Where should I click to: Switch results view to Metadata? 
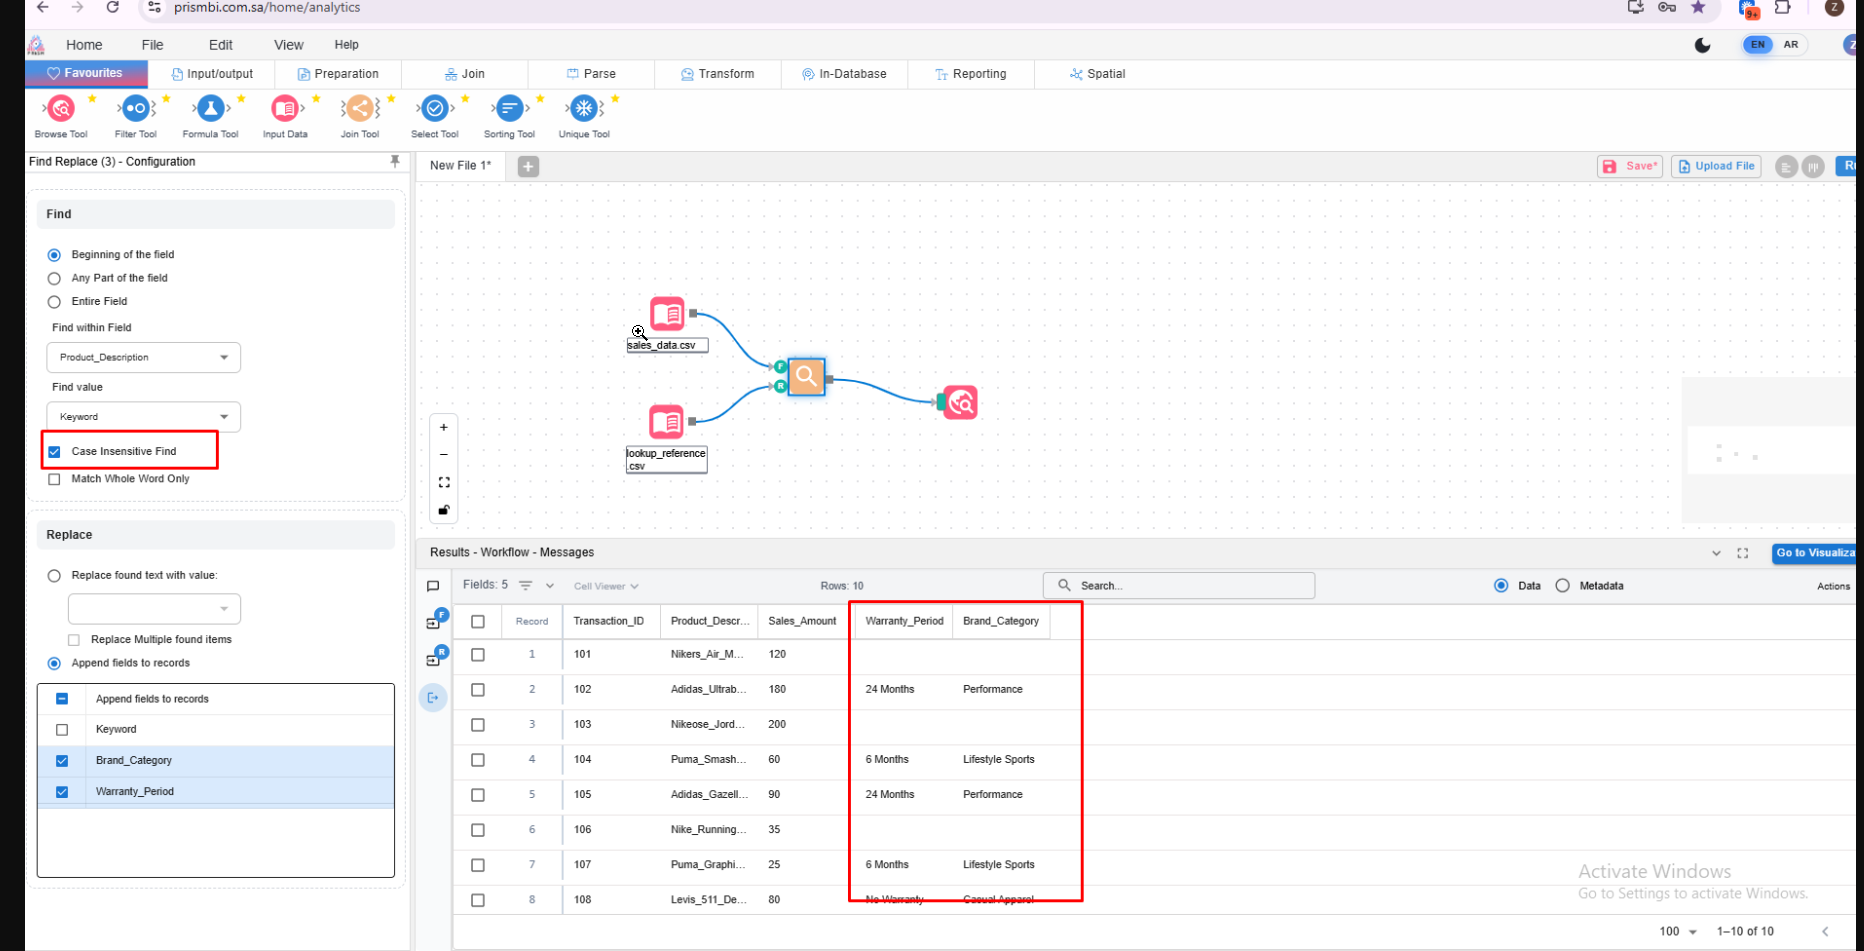(x=1563, y=586)
